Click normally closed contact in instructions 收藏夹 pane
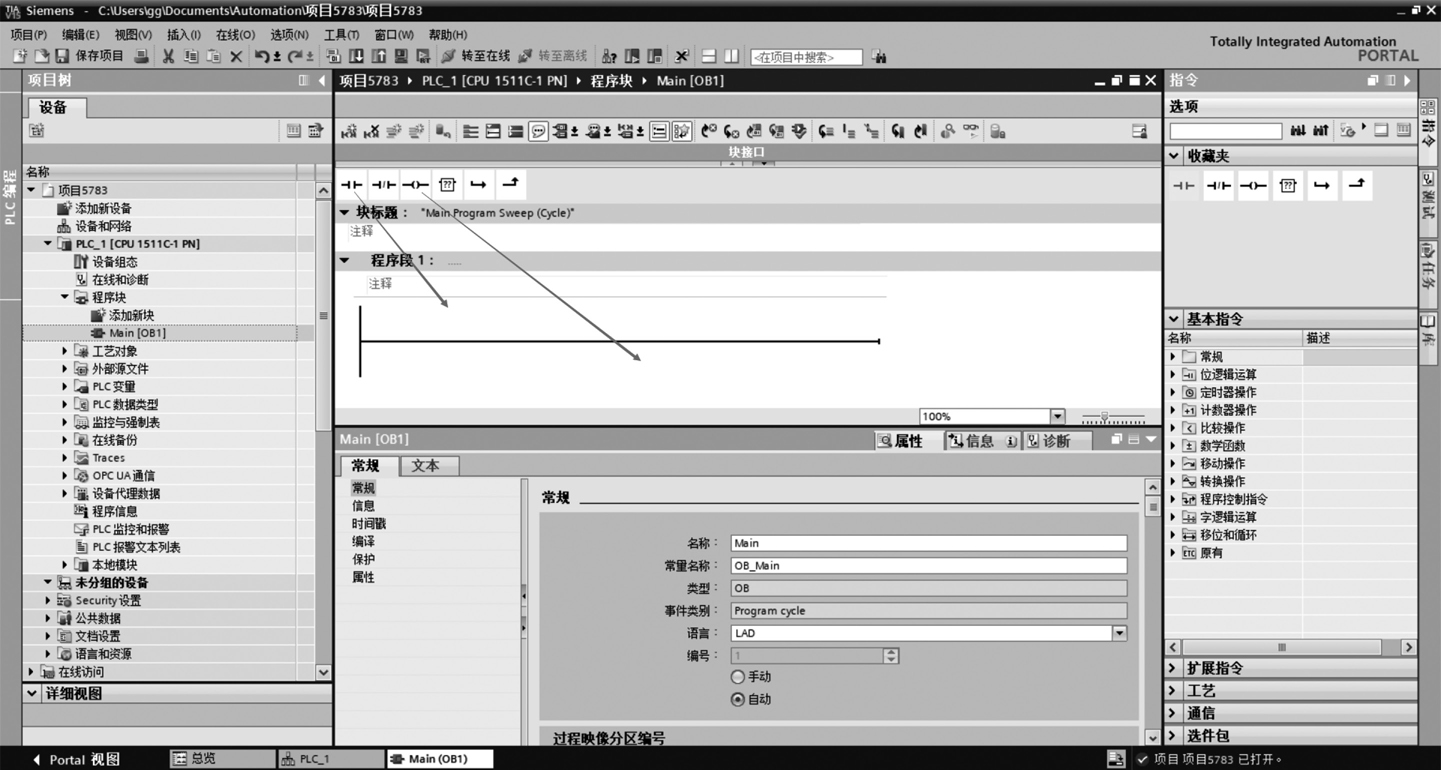This screenshot has height=770, width=1441. click(x=1218, y=185)
